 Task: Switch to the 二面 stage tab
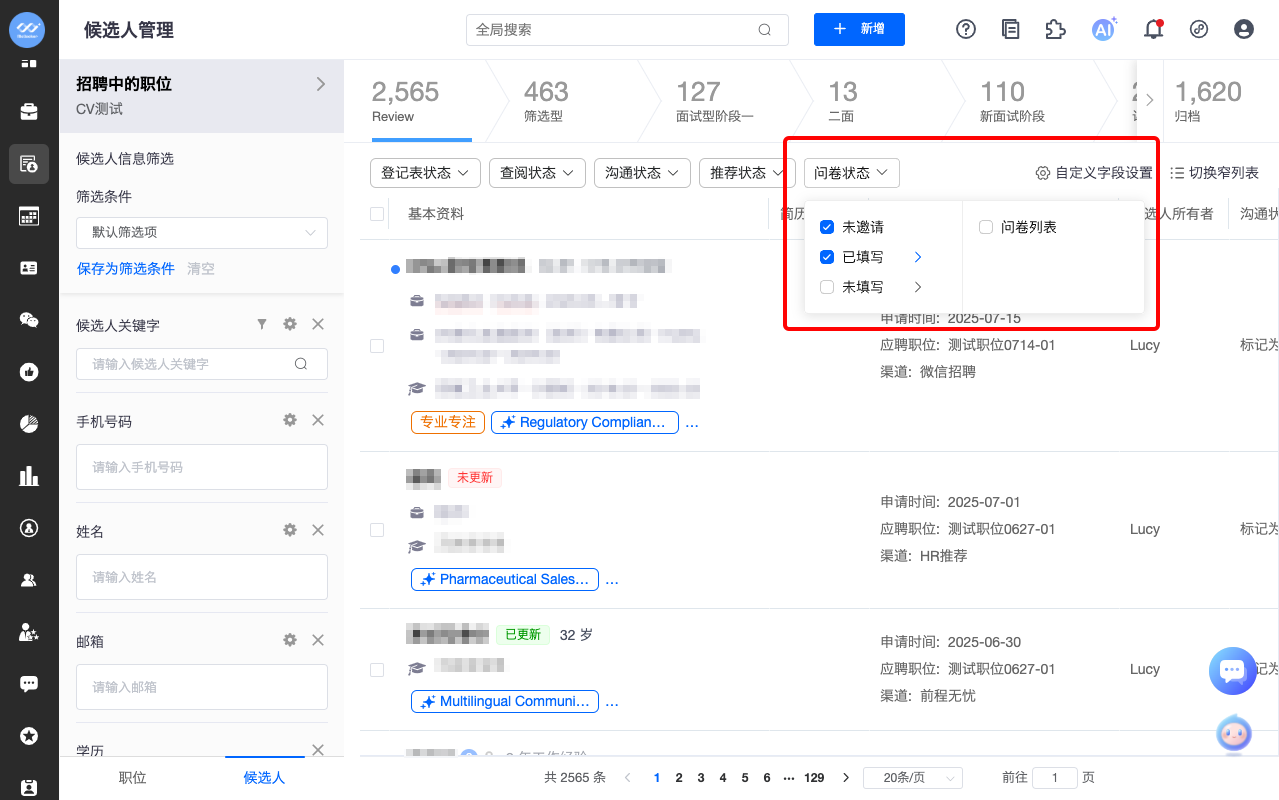click(x=842, y=100)
